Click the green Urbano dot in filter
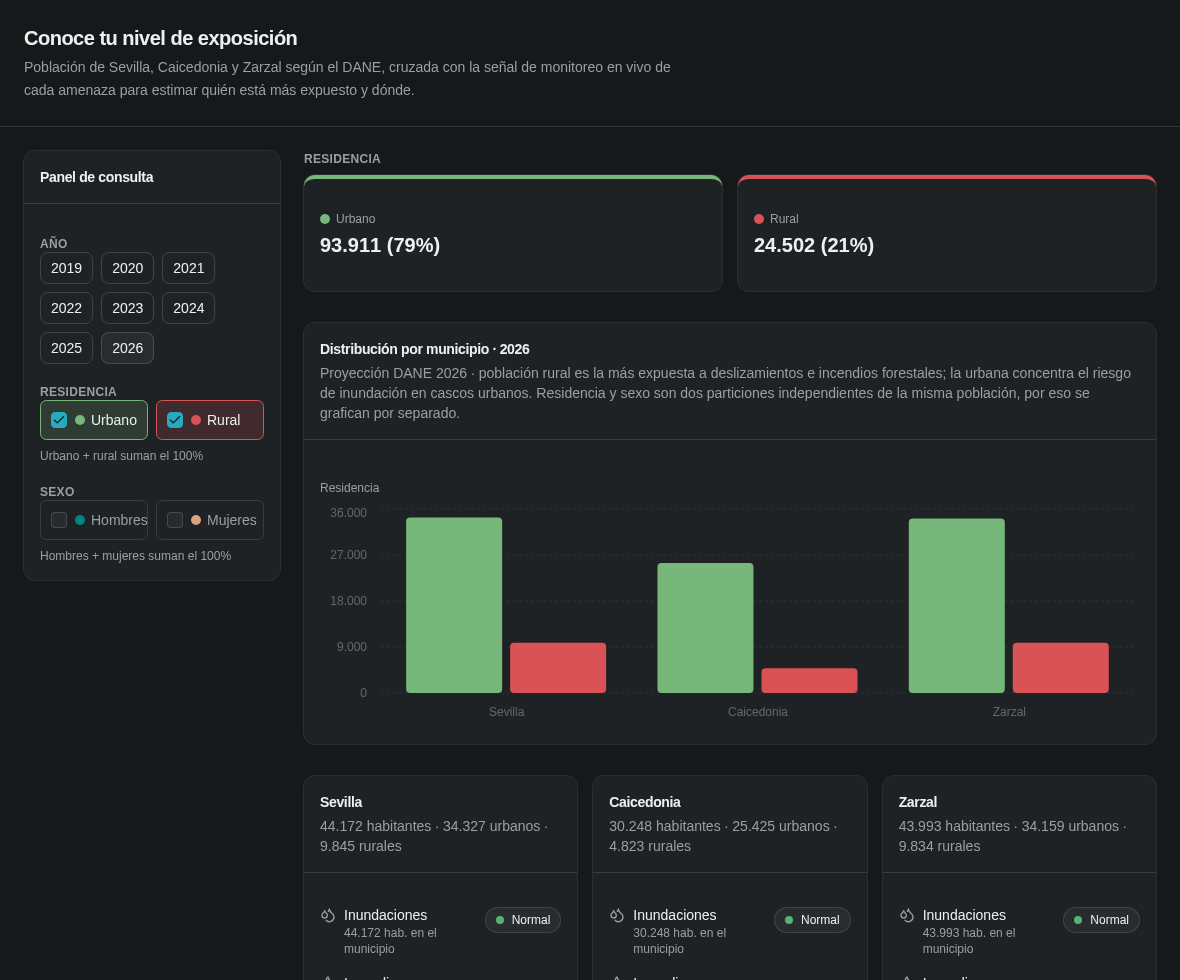 click(80, 420)
